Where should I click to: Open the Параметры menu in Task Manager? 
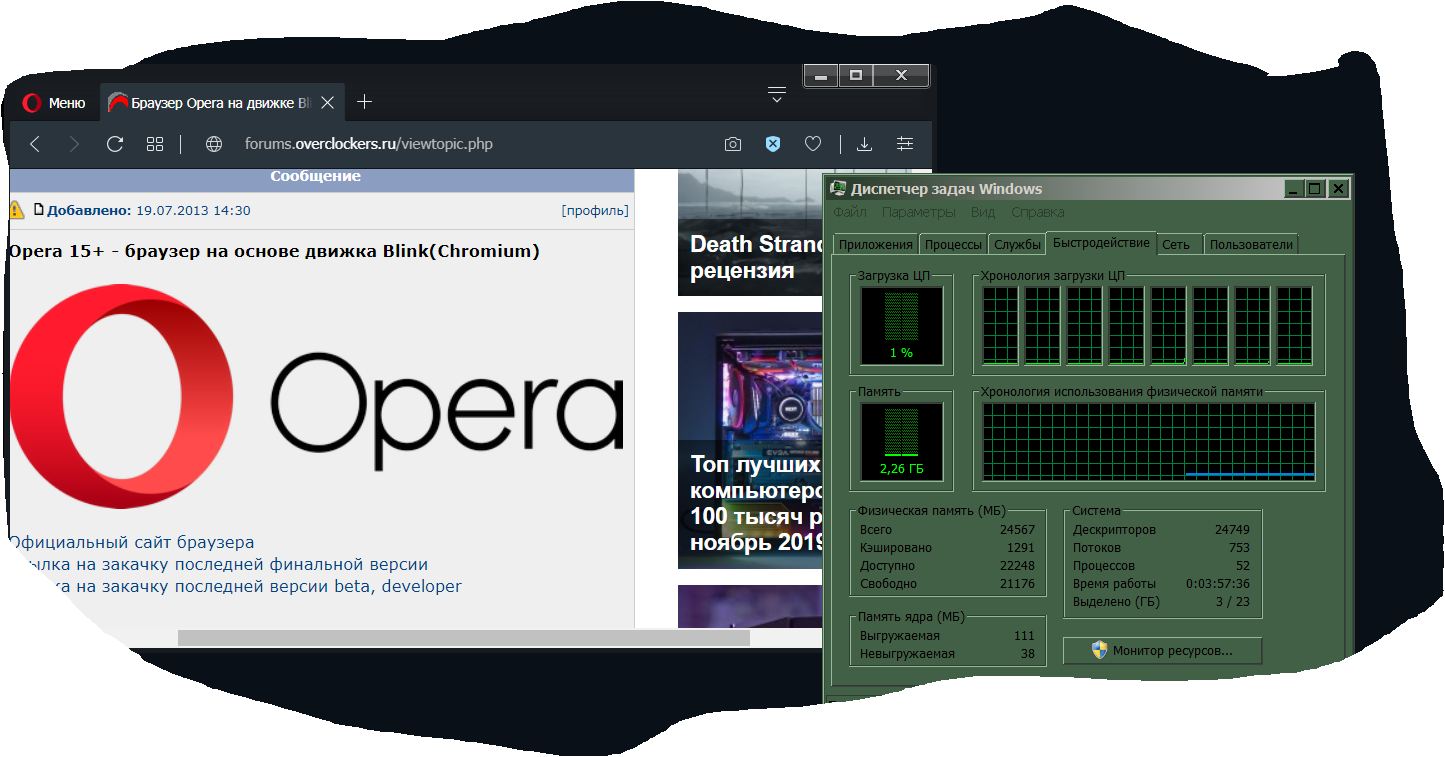tap(919, 212)
